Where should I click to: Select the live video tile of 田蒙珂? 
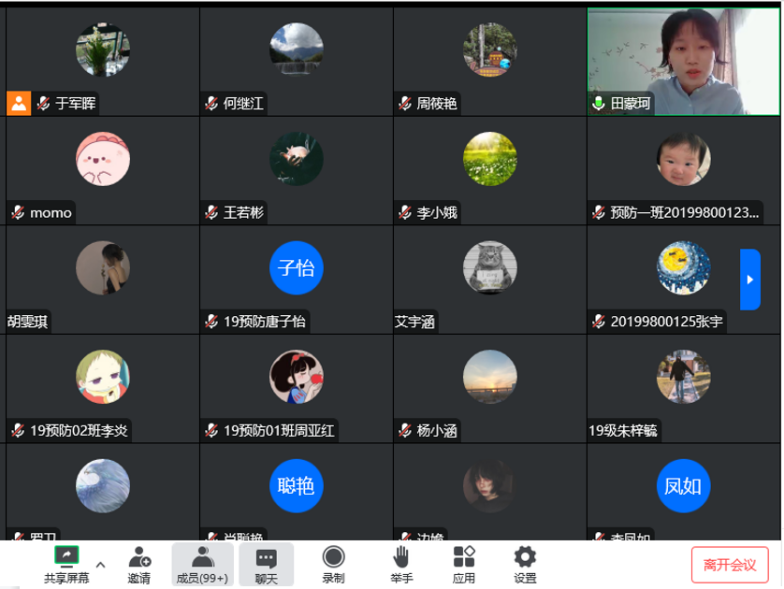tap(684, 60)
